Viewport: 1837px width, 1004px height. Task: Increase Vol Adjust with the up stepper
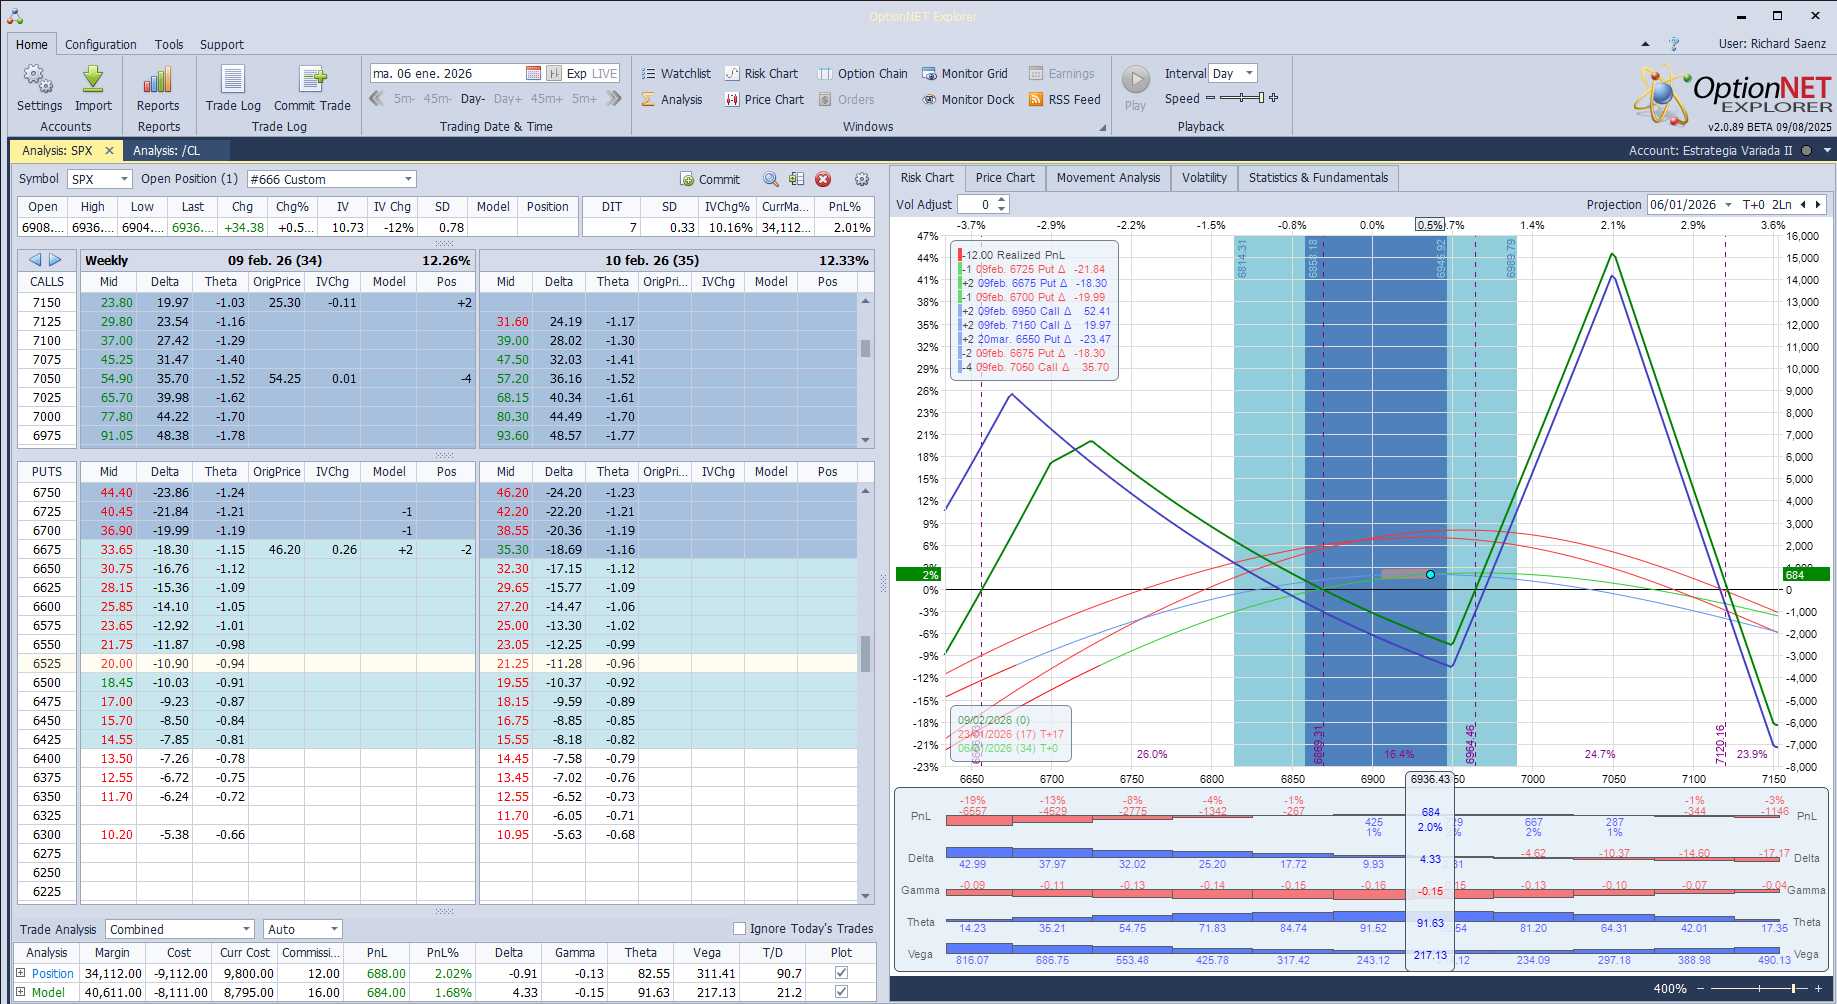(1002, 200)
